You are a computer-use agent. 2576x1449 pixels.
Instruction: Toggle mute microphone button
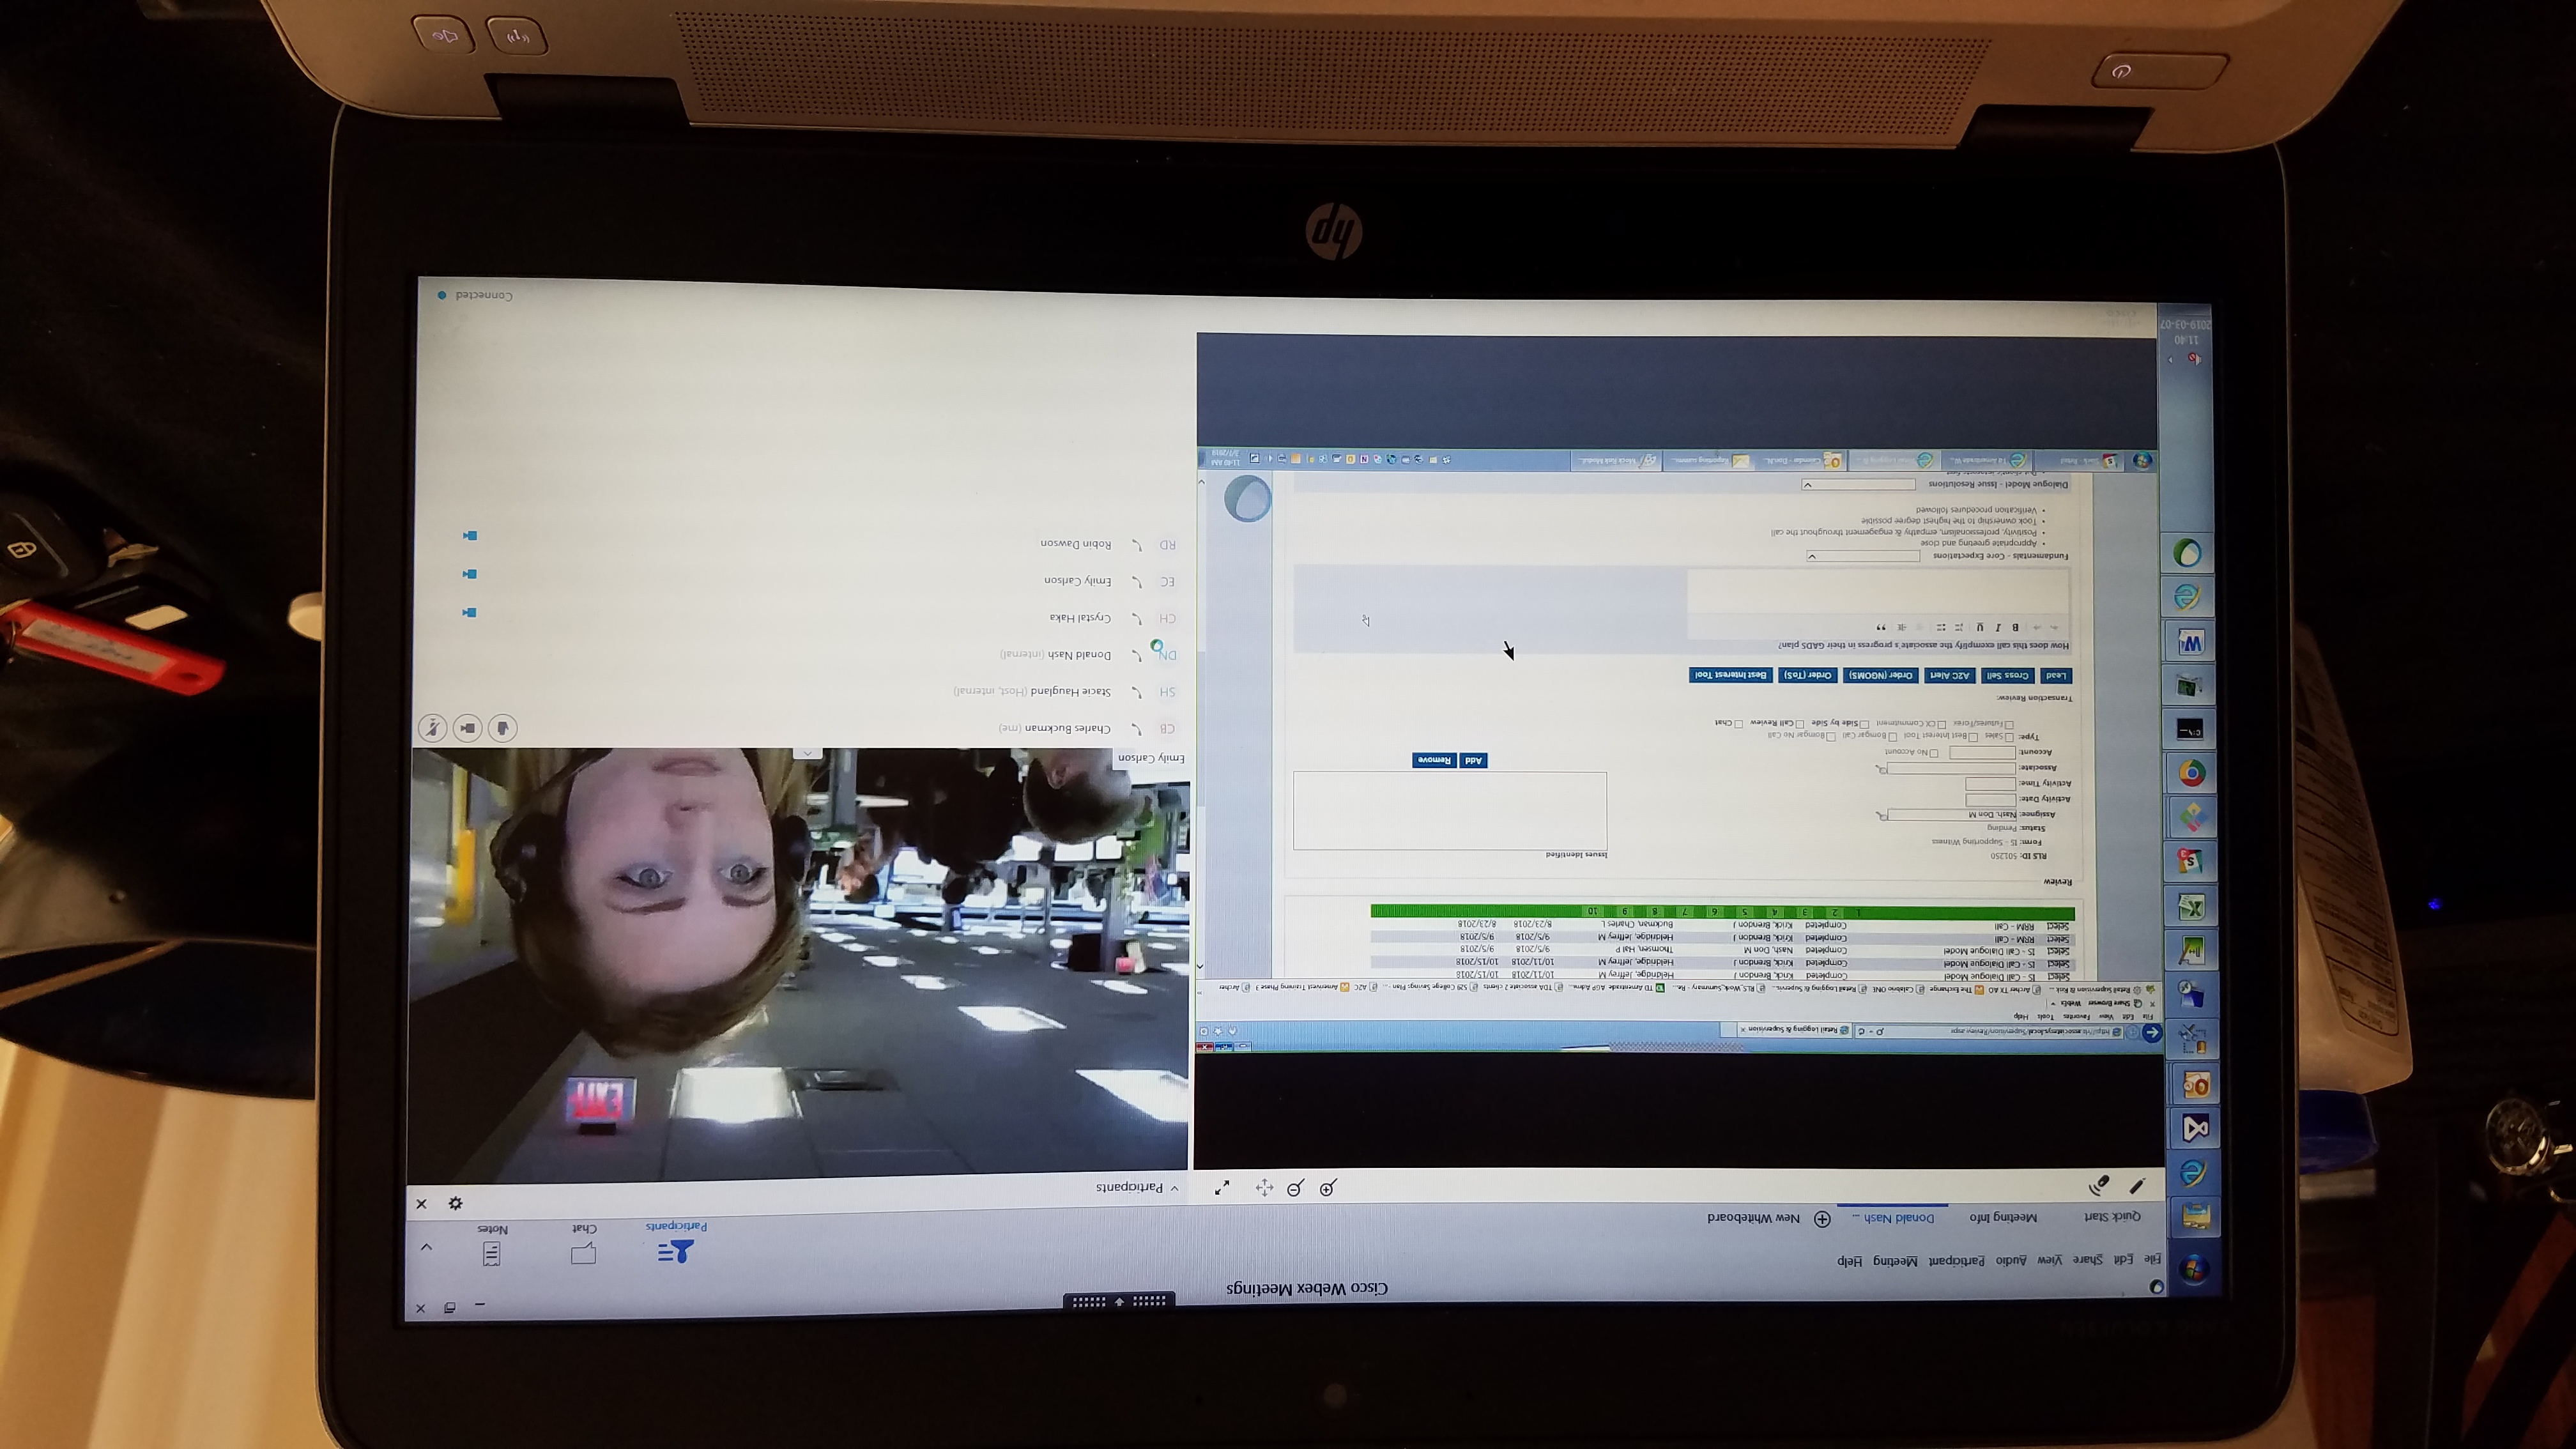point(432,727)
